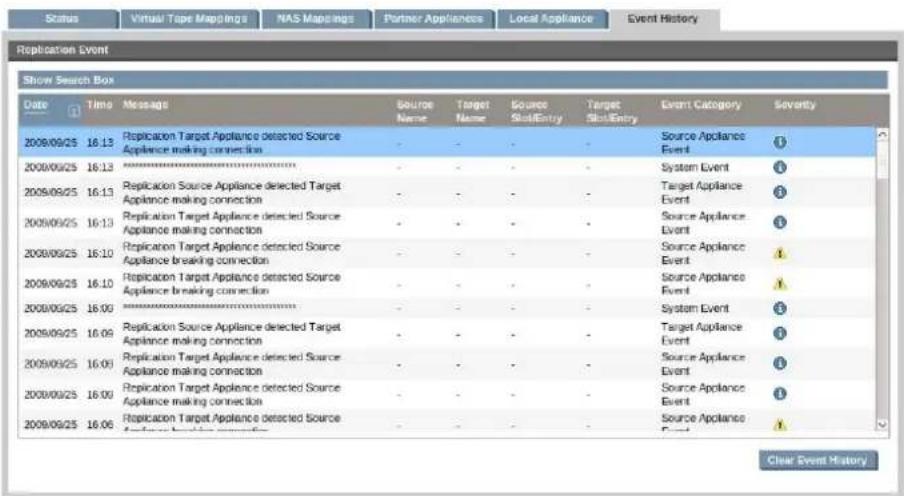
Task: Select the Event History tab
Action: (x=663, y=19)
